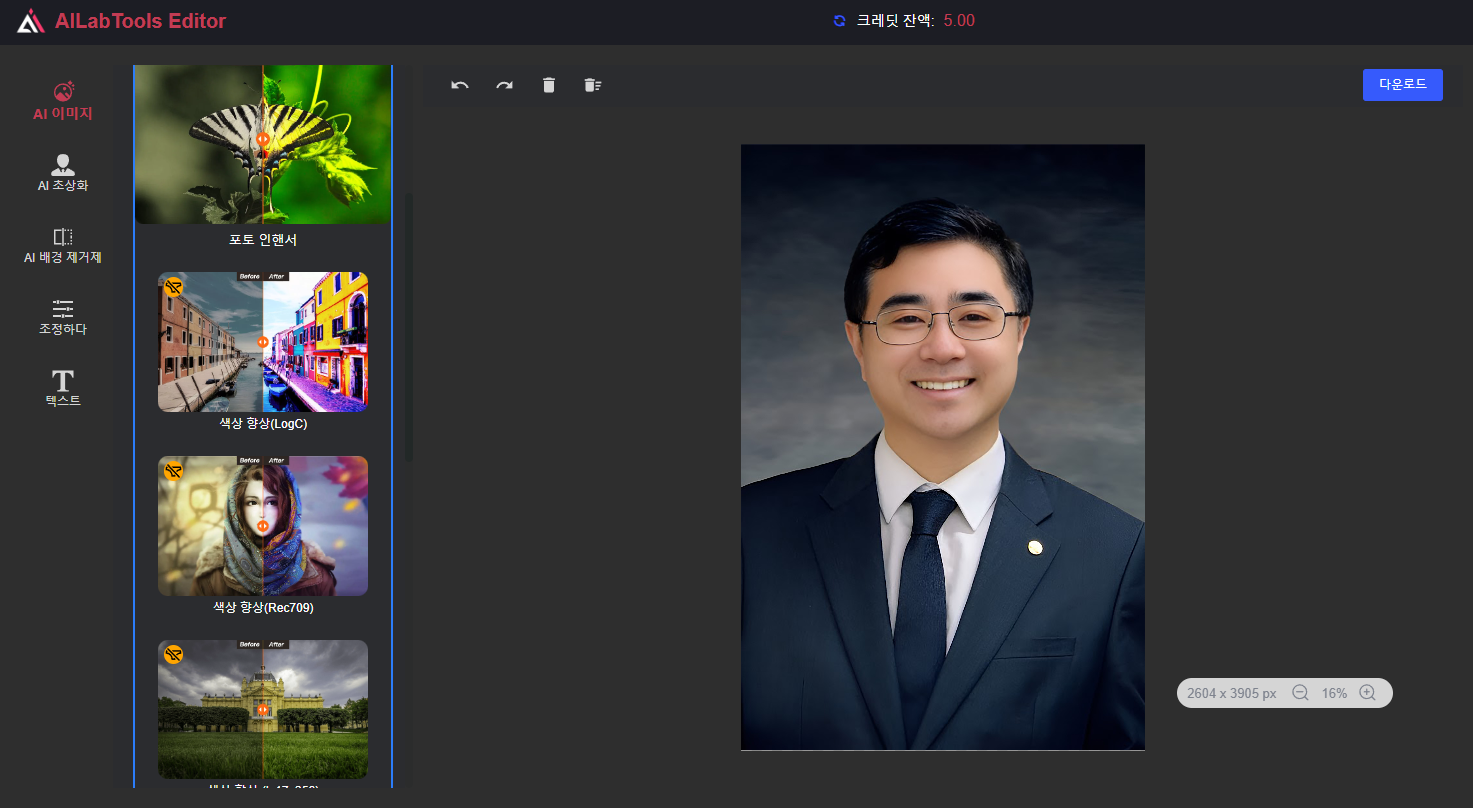The height and width of the screenshot is (808, 1473).
Task: Zoom in the canvas view
Action: [1368, 693]
